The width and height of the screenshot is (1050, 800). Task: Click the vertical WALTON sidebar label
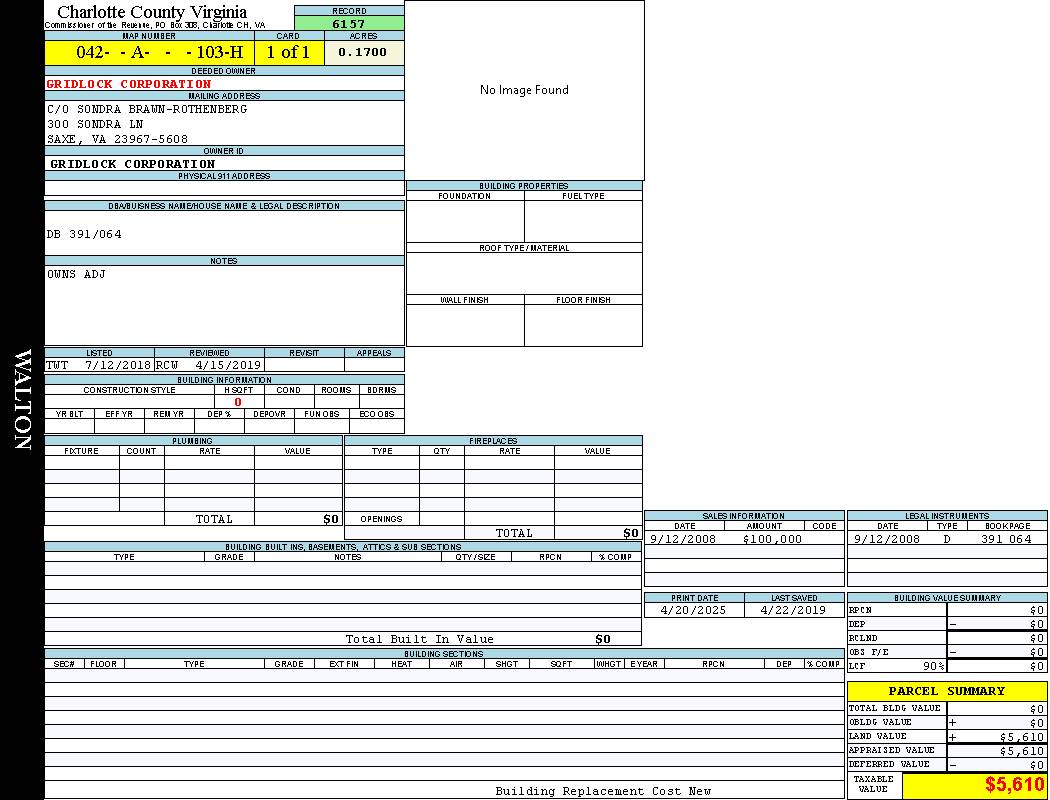pos(22,400)
